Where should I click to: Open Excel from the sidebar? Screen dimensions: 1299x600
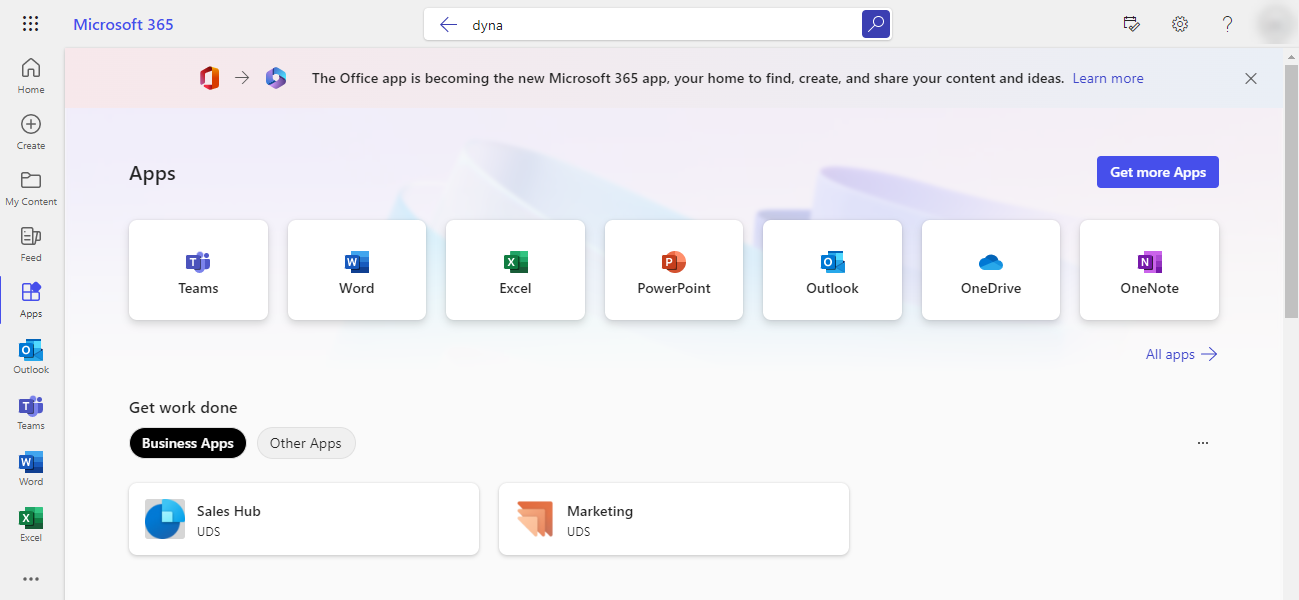pos(31,524)
